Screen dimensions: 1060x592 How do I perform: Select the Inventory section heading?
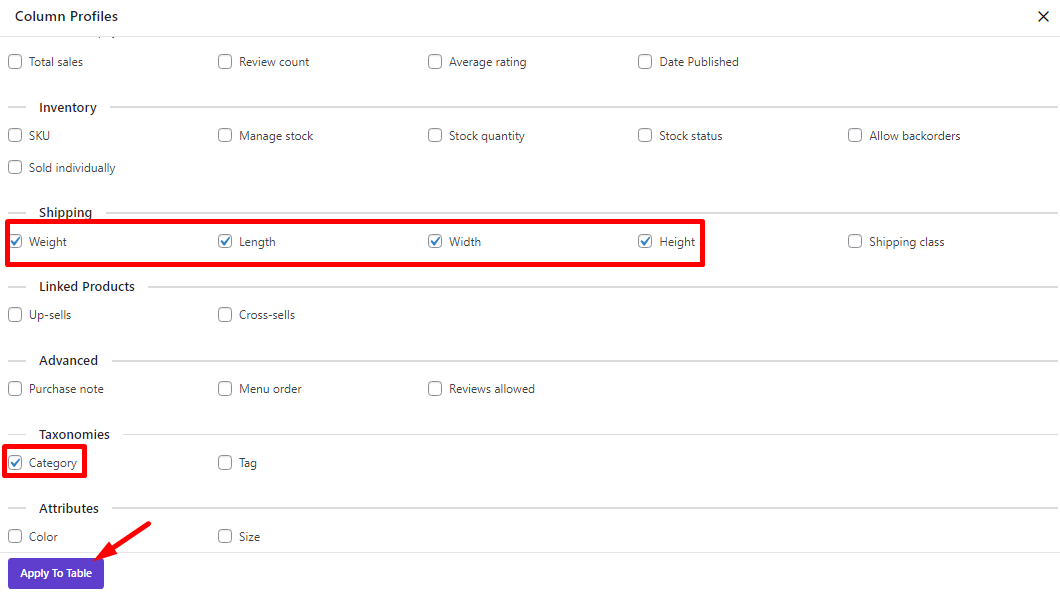click(68, 107)
